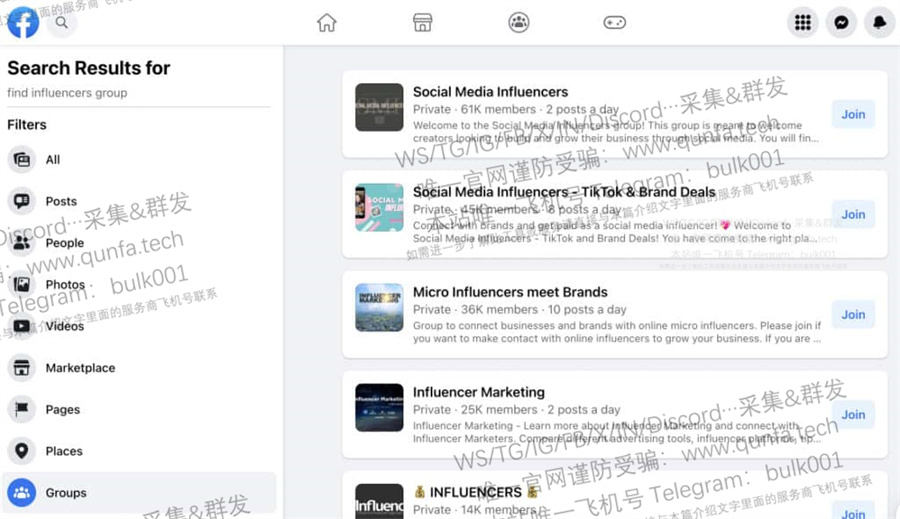Open Influencer Marketing group thumbnail
900x519 pixels.
[379, 407]
